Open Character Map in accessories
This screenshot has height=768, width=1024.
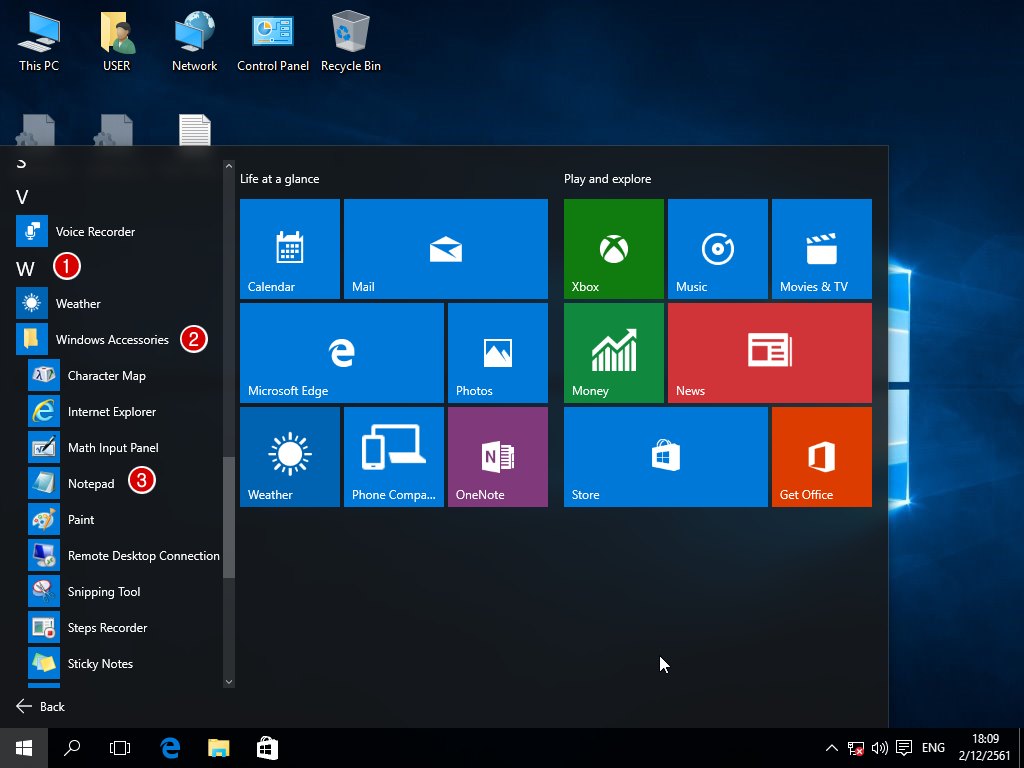pyautogui.click(x=106, y=376)
